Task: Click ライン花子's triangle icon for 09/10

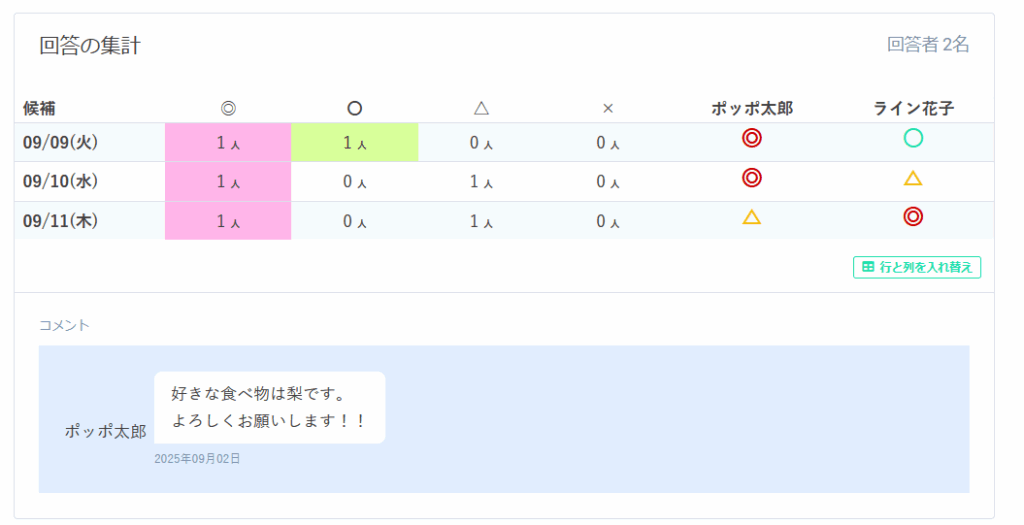Action: tap(912, 179)
